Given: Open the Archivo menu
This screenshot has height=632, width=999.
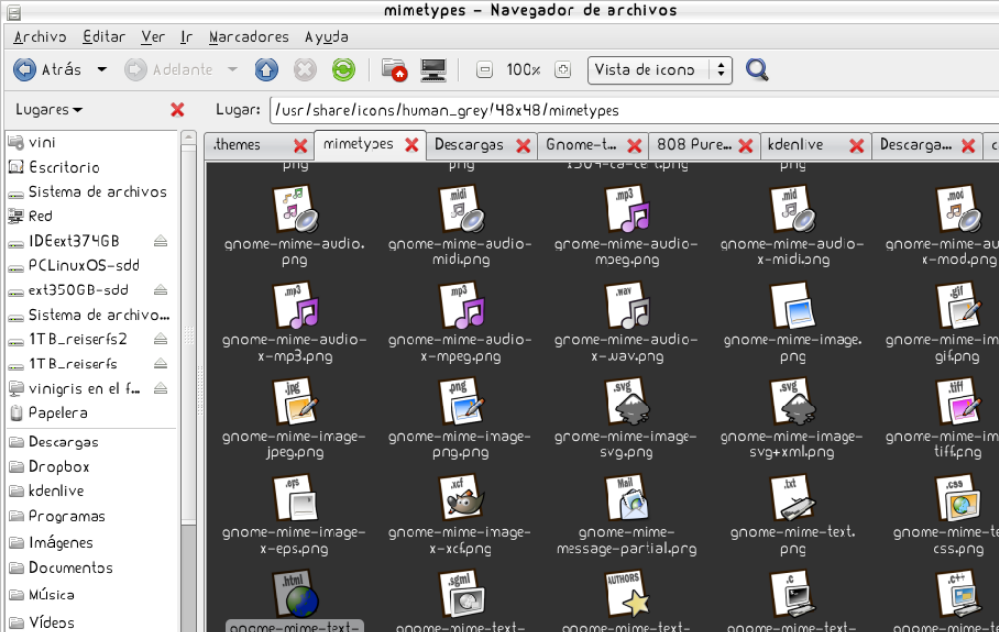Looking at the screenshot, I should (x=40, y=37).
